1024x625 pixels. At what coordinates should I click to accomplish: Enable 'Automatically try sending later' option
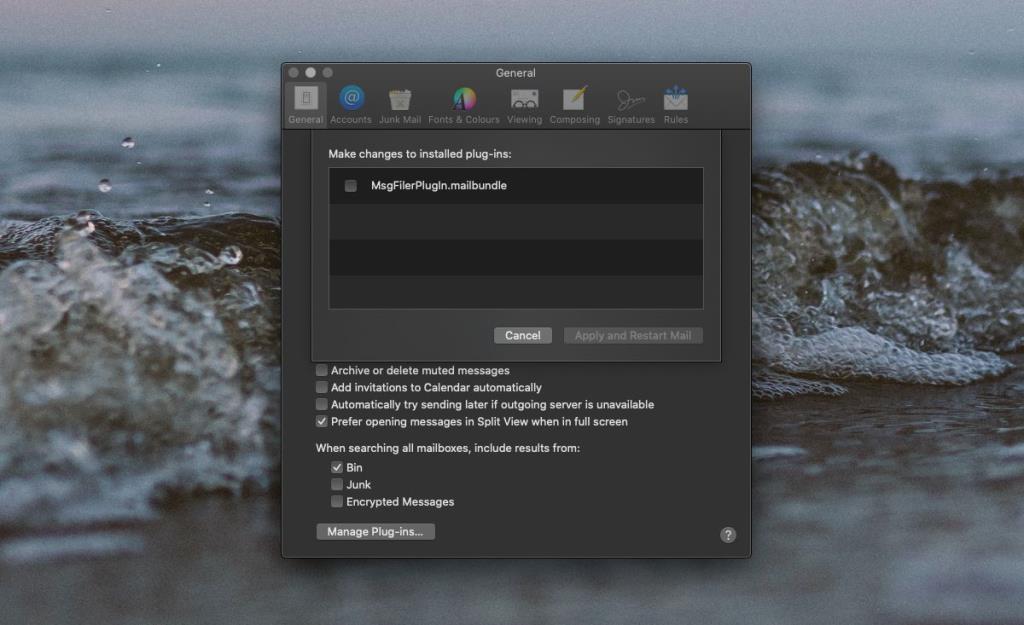[321, 404]
